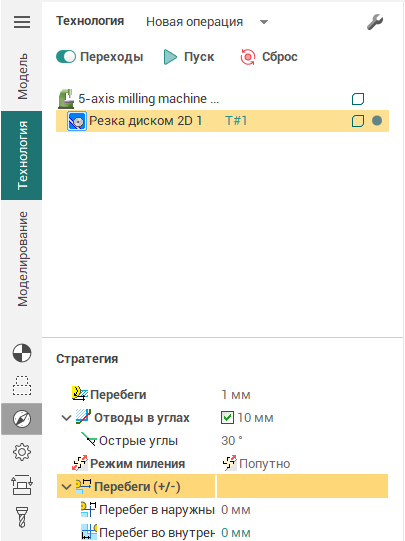Click the Перебеги (+/-) label
The image size is (405, 541).
[137, 487]
